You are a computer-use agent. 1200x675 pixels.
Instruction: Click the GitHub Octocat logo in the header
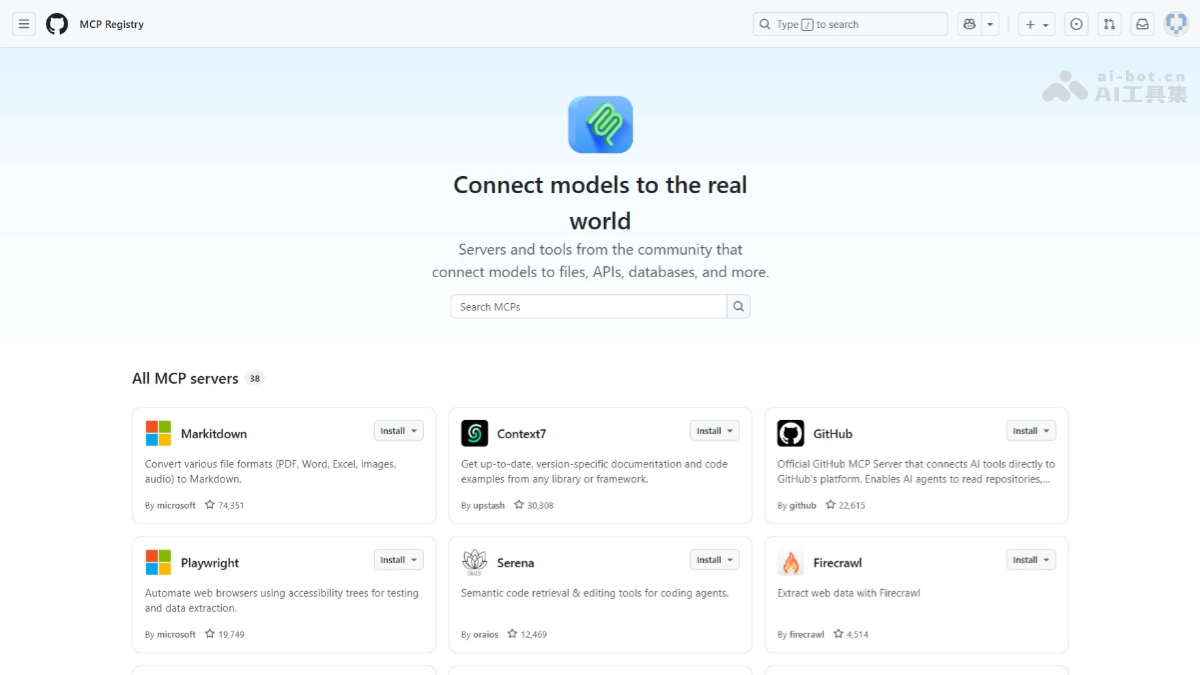[x=57, y=24]
